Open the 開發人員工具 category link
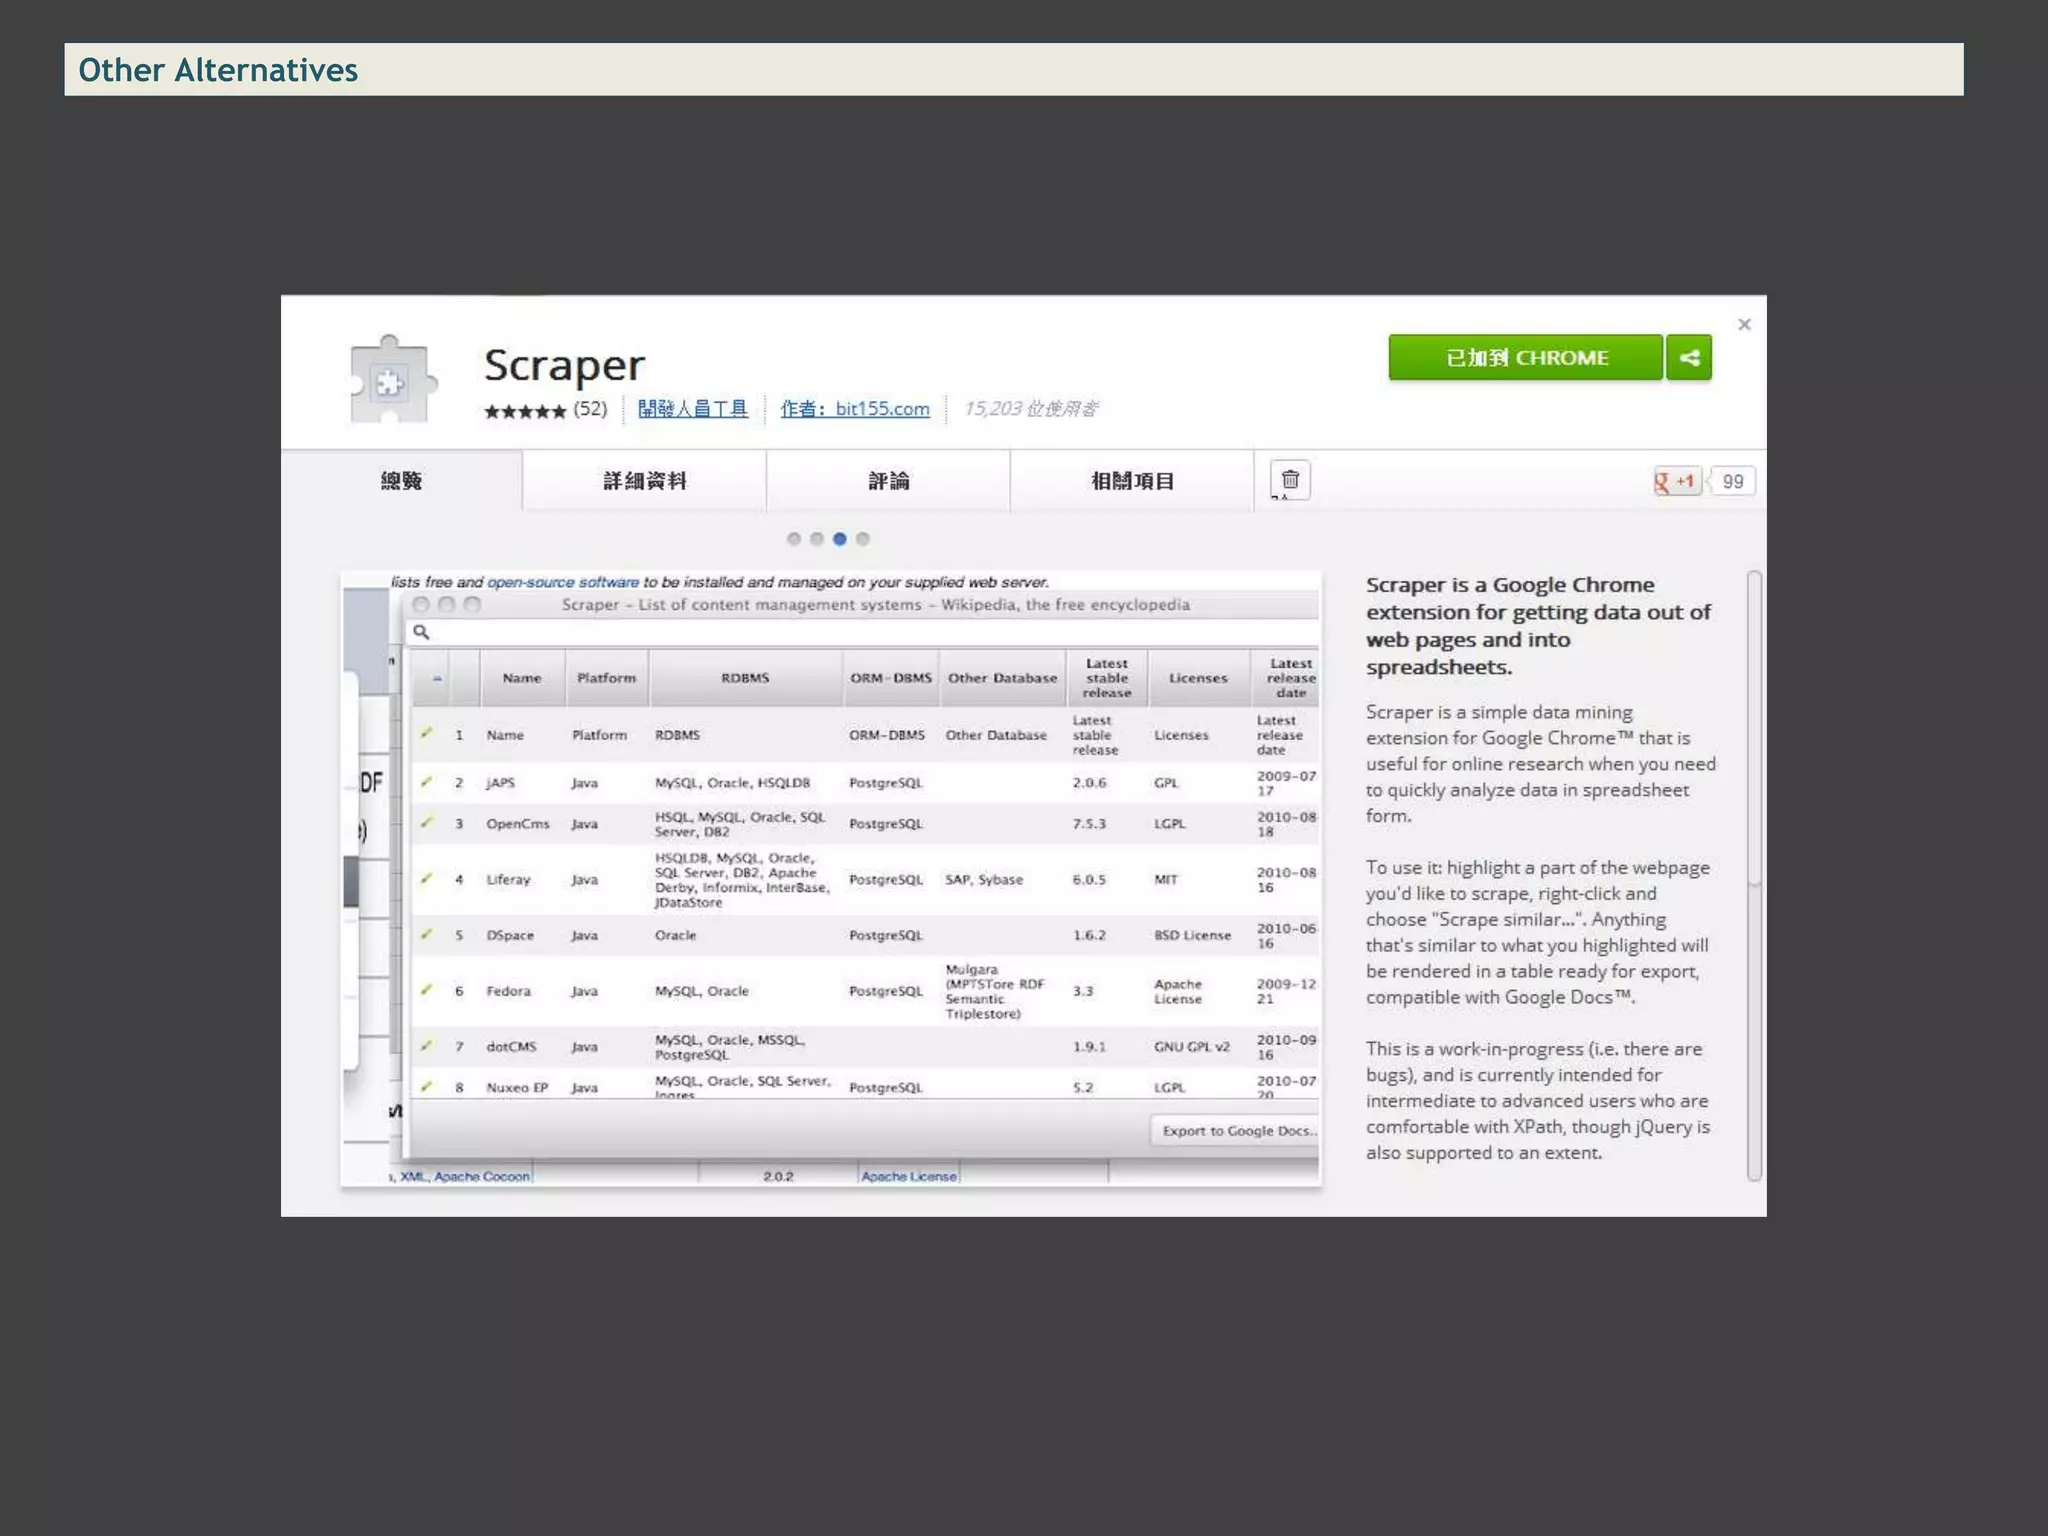This screenshot has height=1536, width=2048. pos(692,409)
